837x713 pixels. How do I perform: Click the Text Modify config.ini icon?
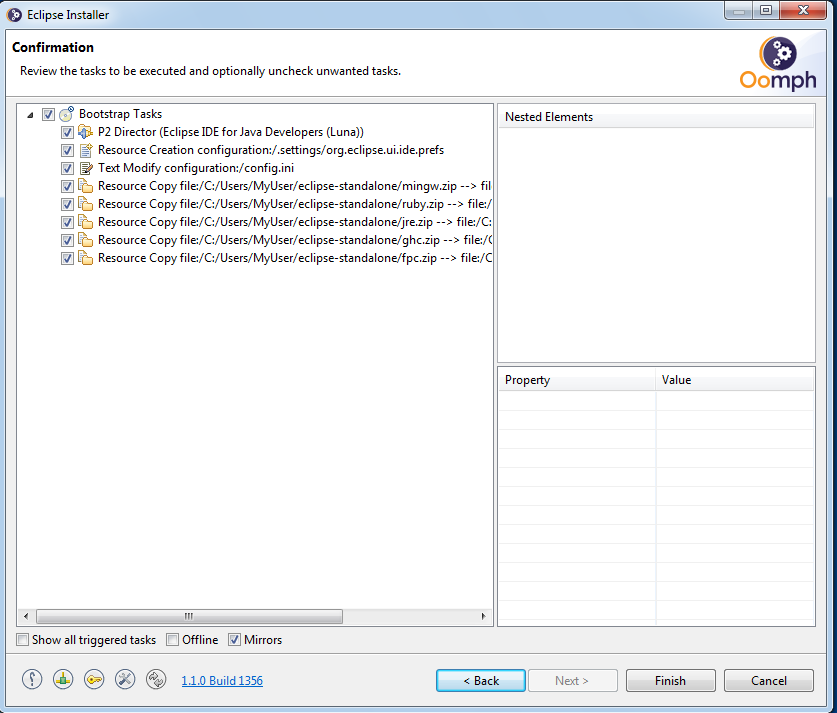point(85,168)
